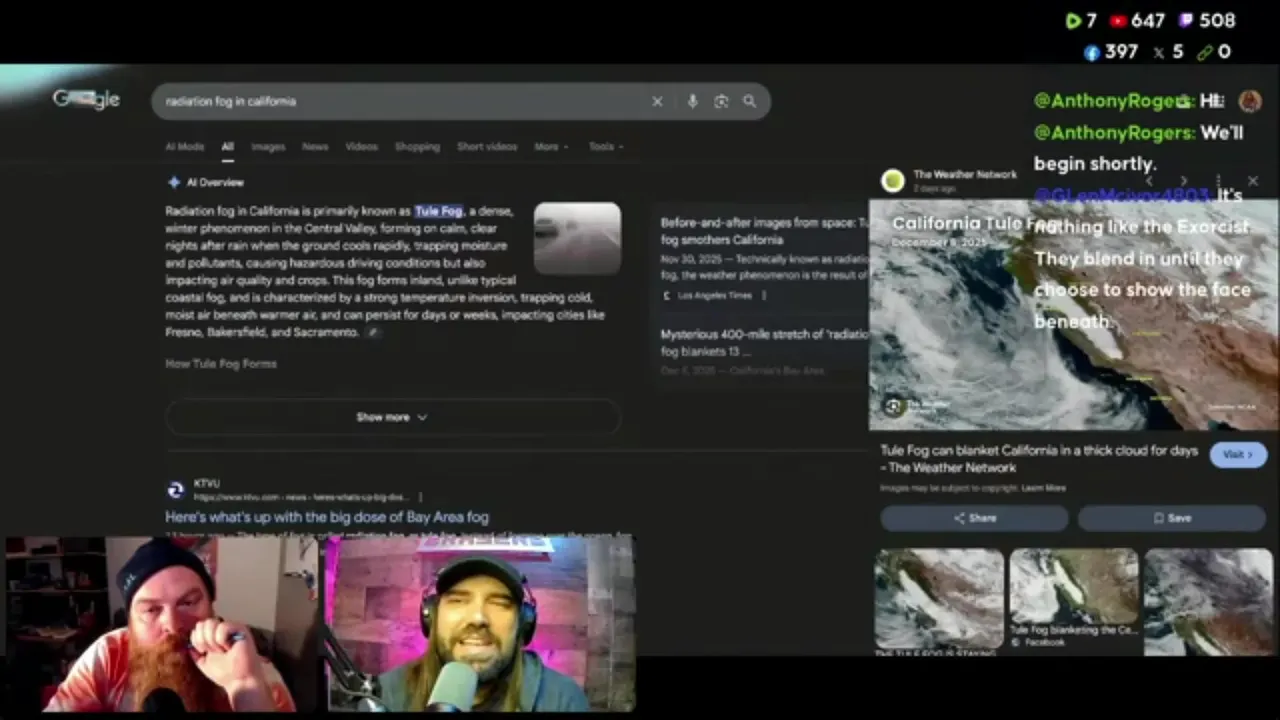The image size is (1280, 720).
Task: Switch to the Images tab
Action: point(268,146)
